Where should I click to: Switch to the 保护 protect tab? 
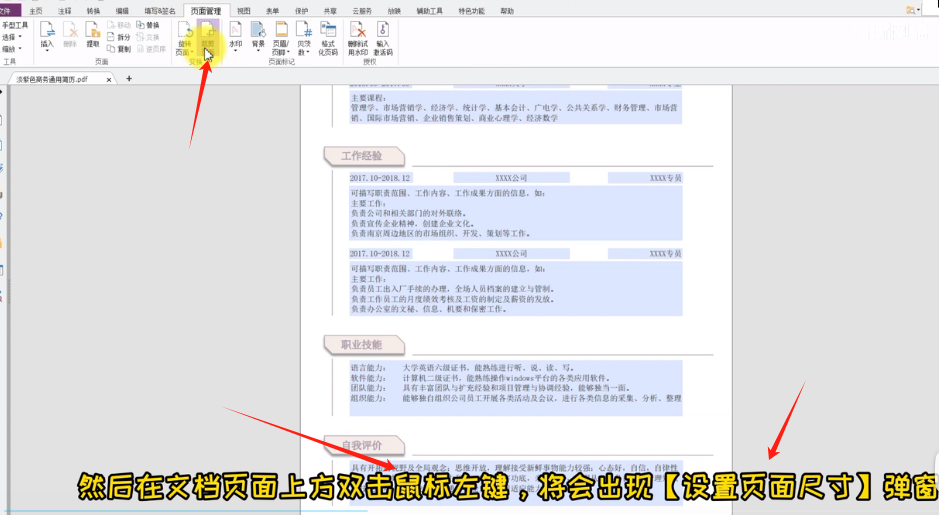[301, 11]
